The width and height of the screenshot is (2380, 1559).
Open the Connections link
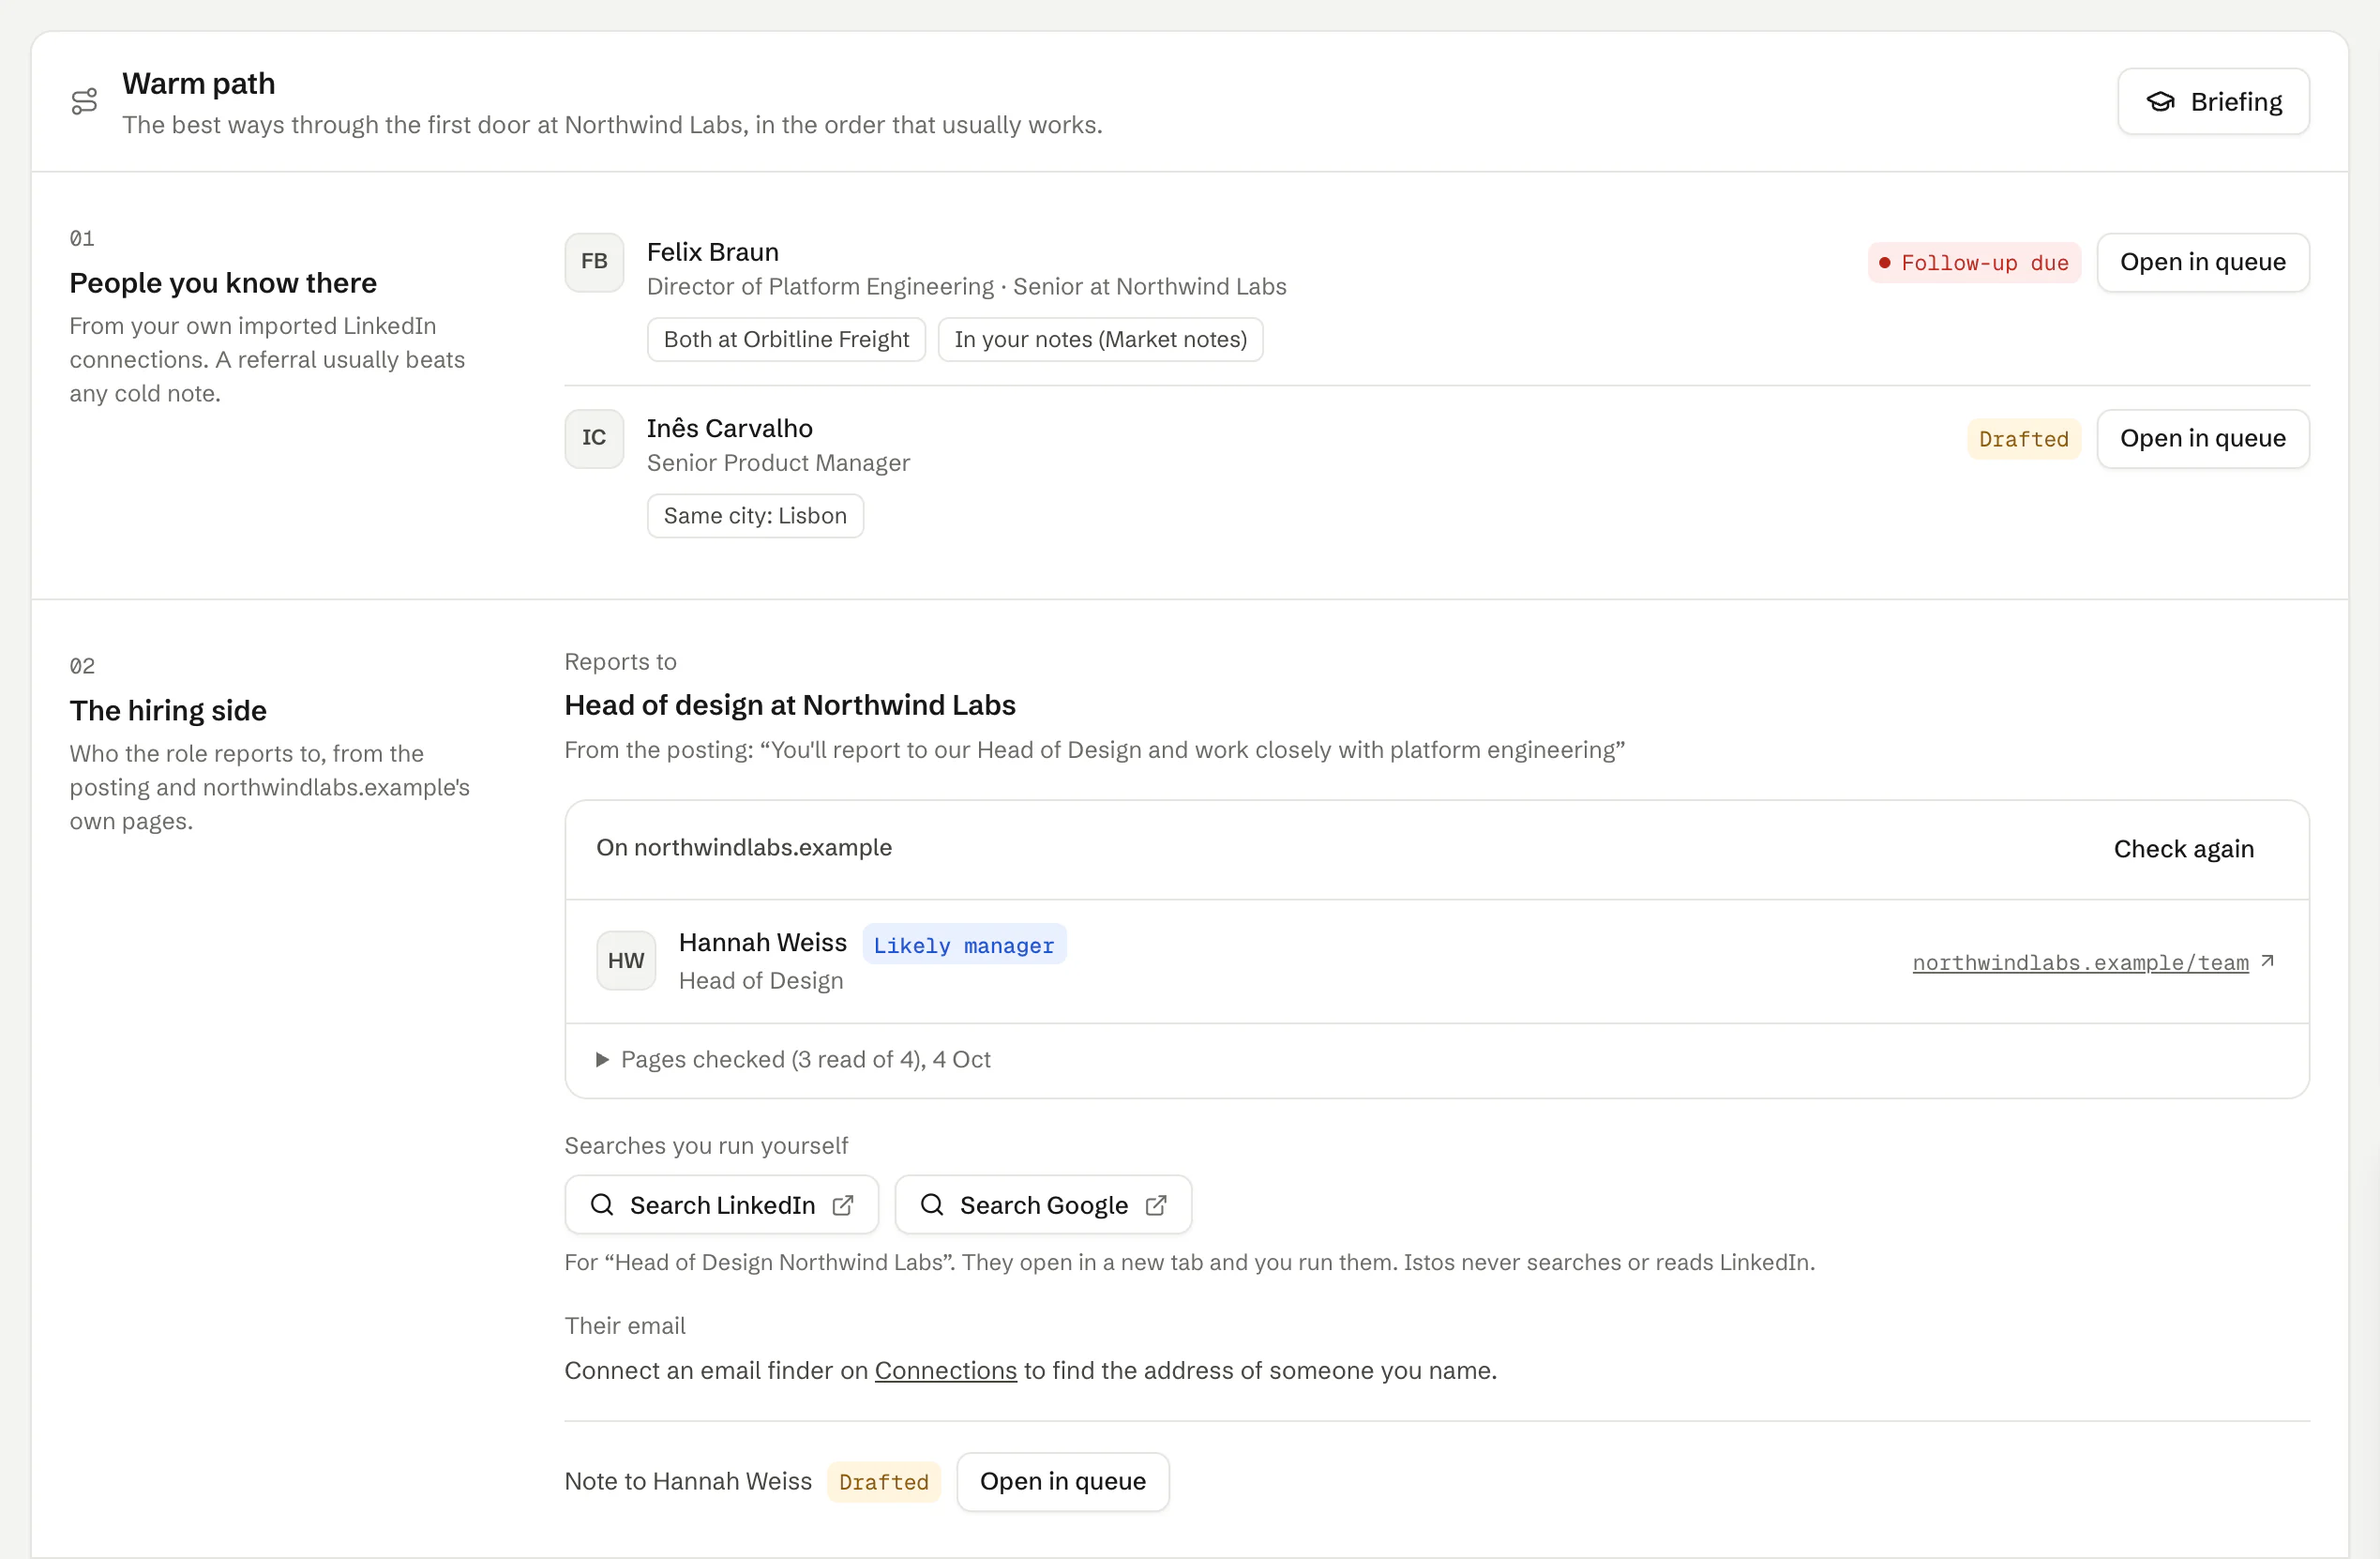click(945, 1370)
